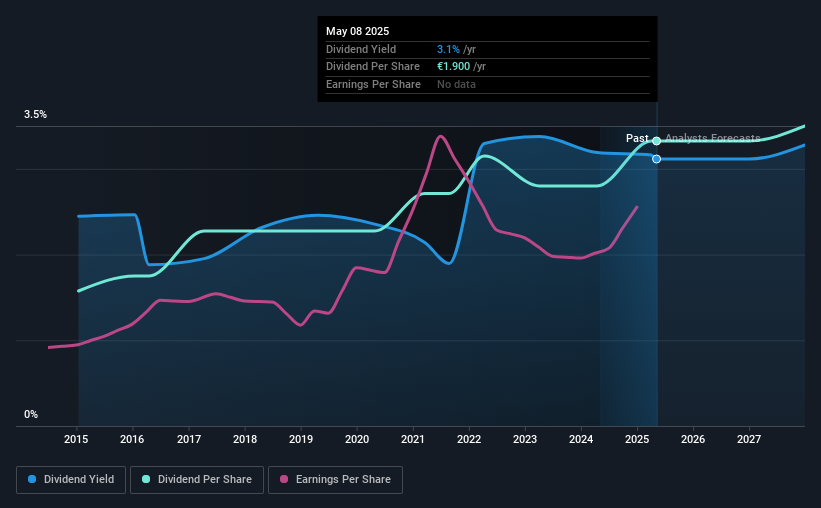Click the 2019 x-axis label
This screenshot has width=821, height=508.
tap(301, 439)
